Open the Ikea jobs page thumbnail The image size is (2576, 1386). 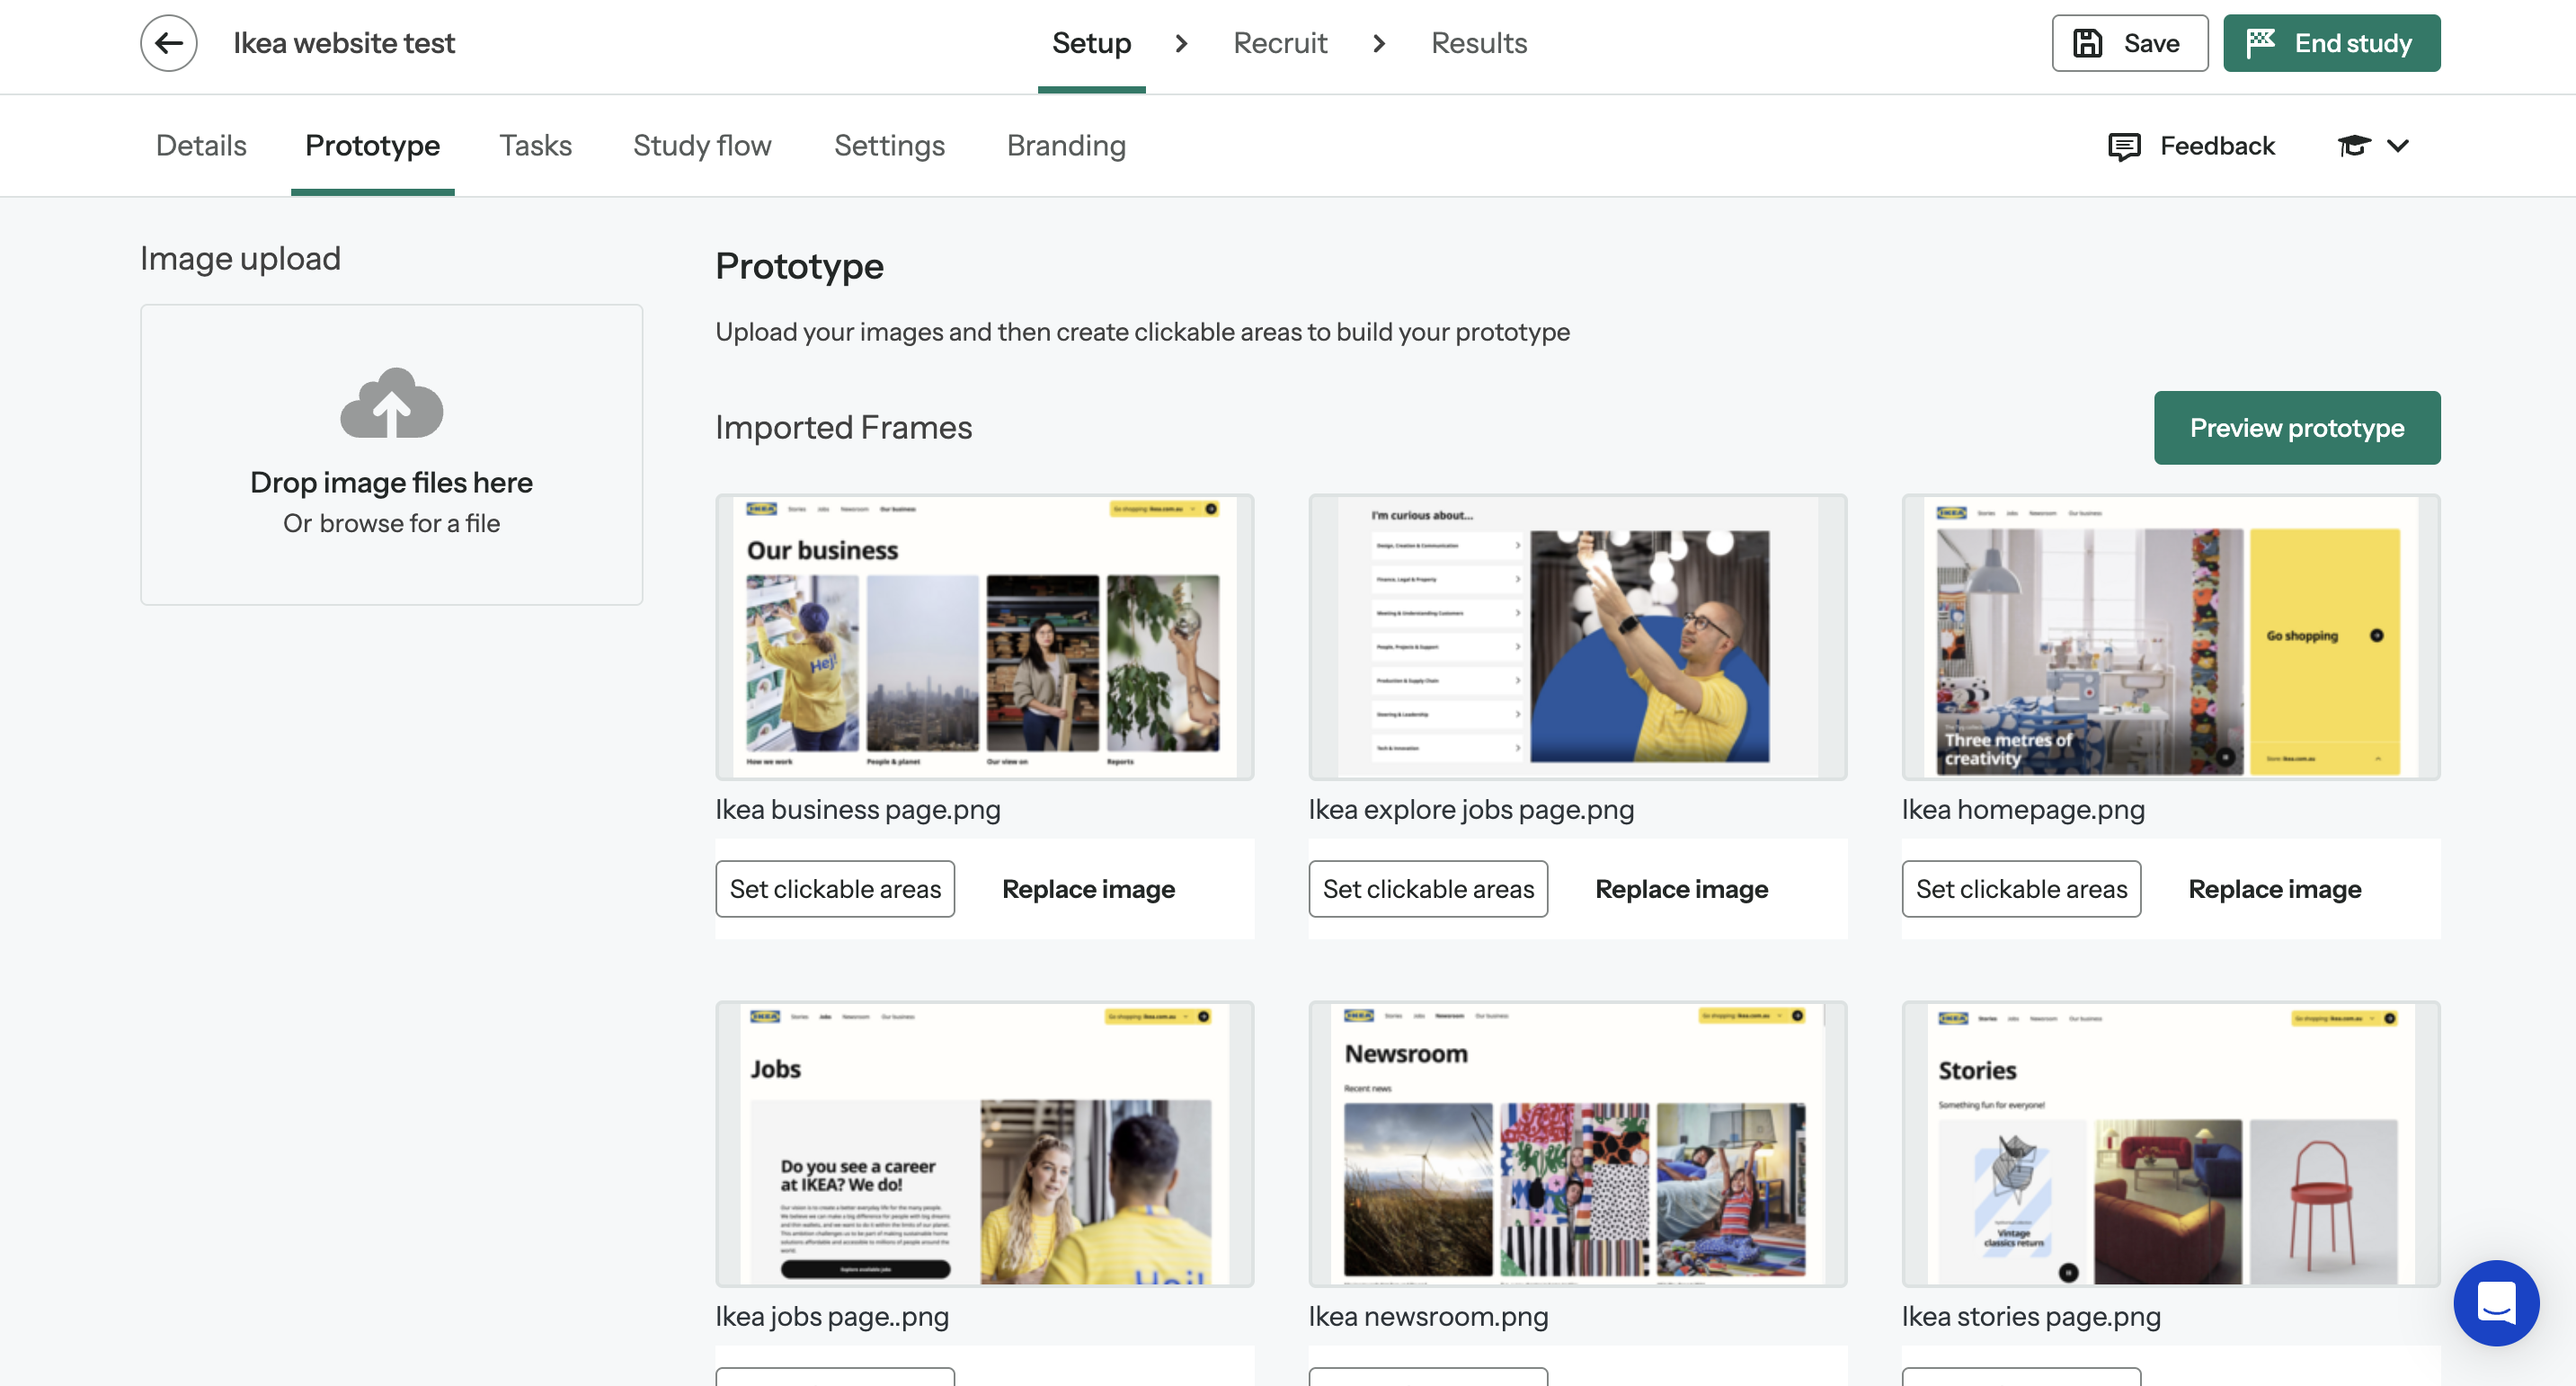984,1144
